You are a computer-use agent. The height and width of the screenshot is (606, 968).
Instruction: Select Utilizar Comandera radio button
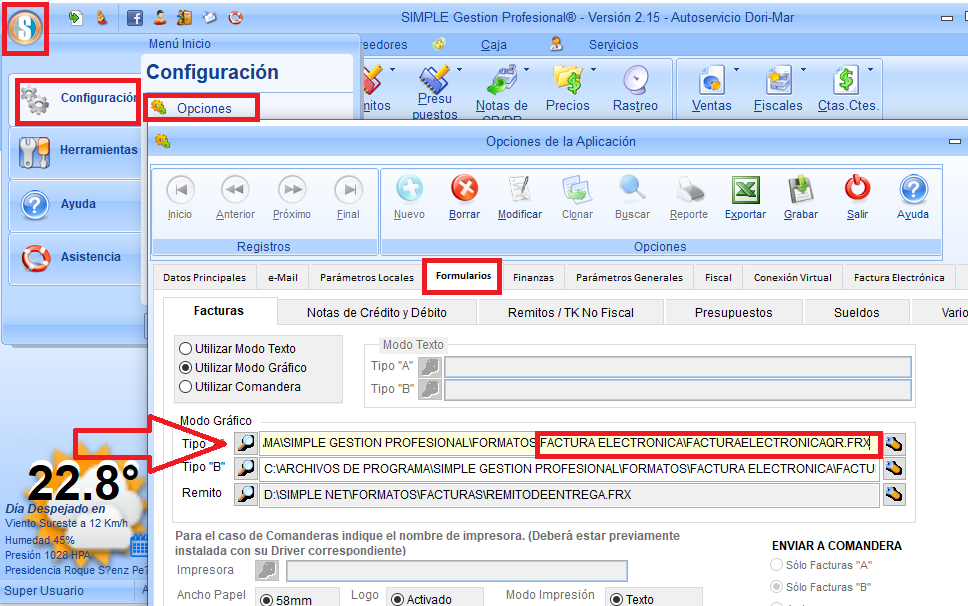point(186,387)
